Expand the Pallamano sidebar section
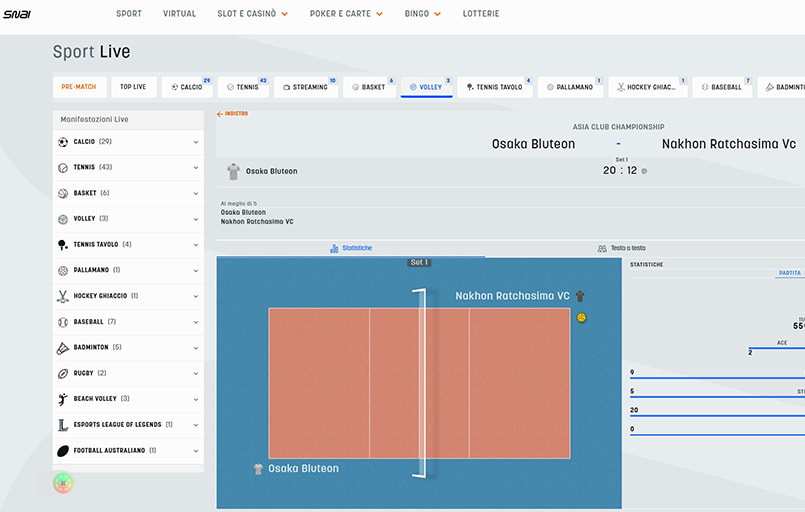This screenshot has width=805, height=512. click(x=196, y=270)
